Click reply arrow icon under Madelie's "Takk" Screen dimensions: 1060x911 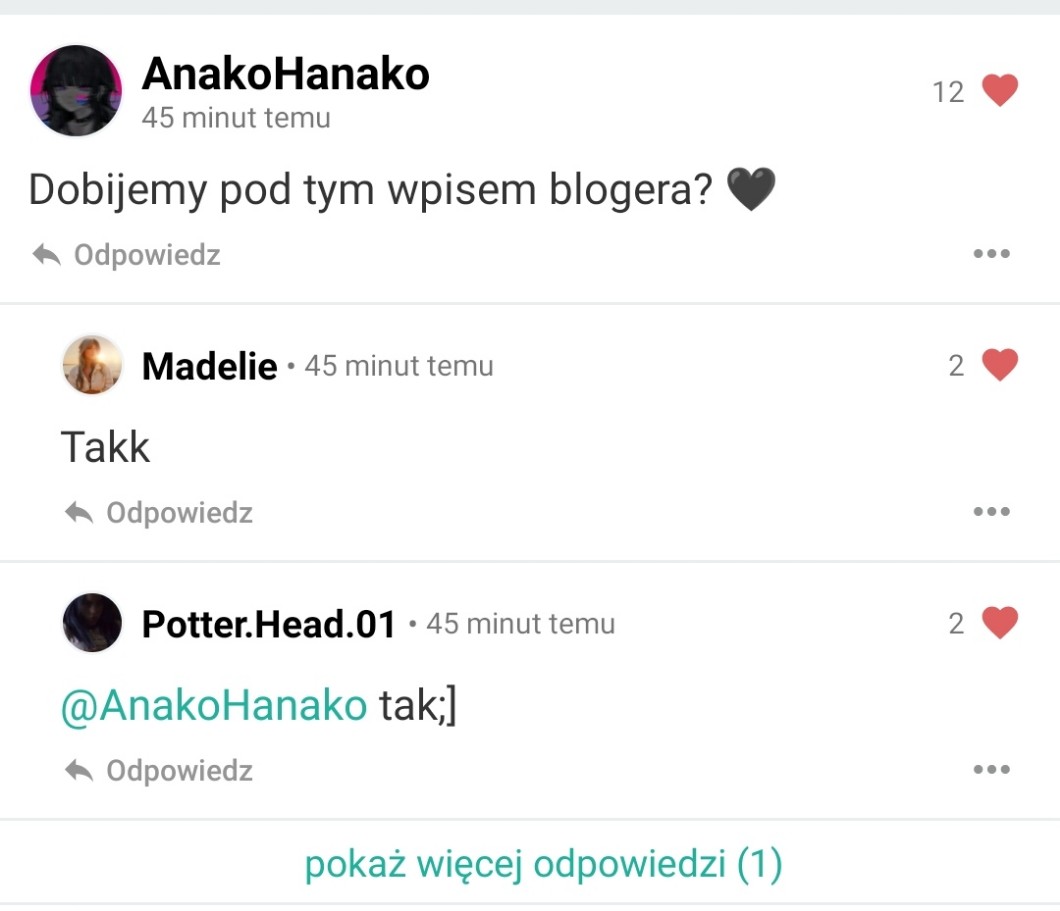pyautogui.click(x=79, y=512)
